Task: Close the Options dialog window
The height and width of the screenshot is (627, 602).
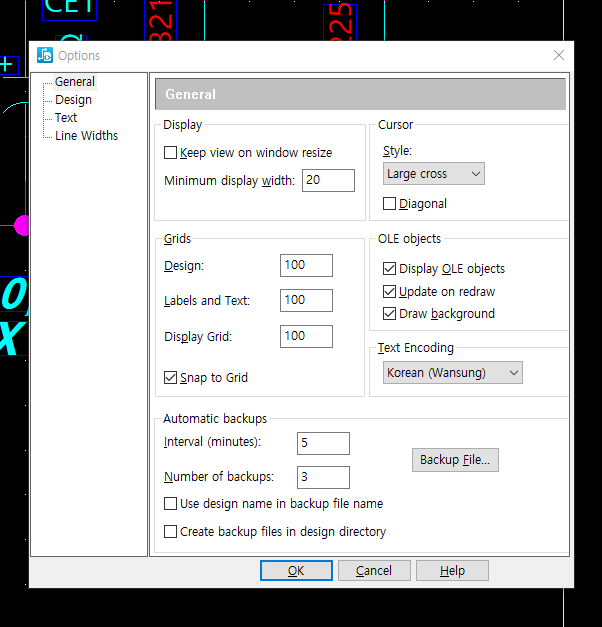Action: (x=558, y=56)
